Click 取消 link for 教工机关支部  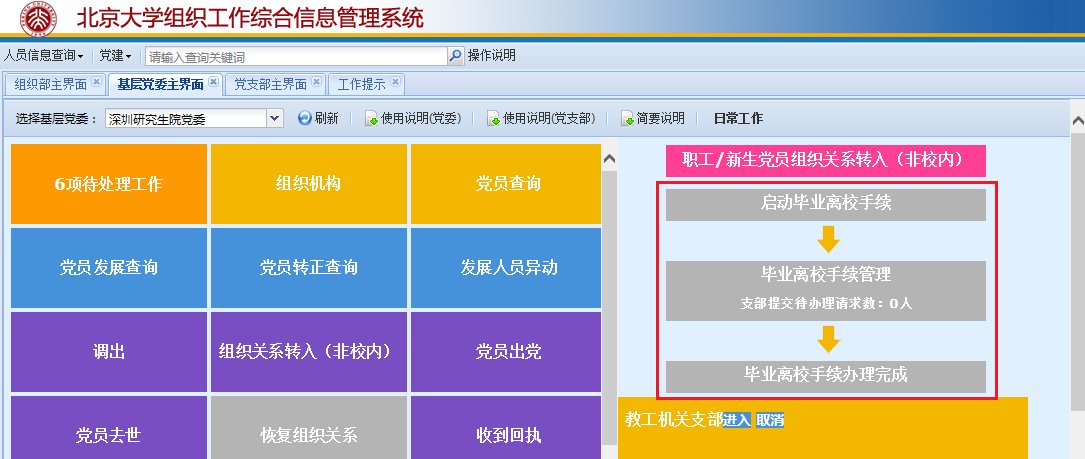(x=769, y=420)
